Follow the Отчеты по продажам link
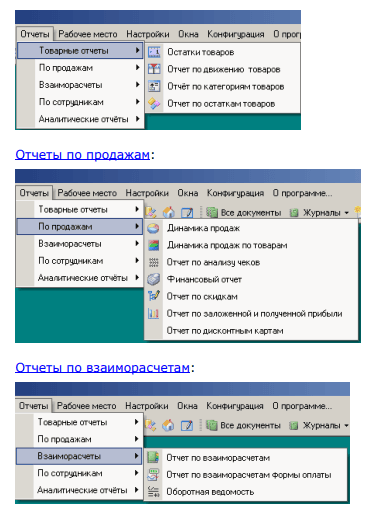Viewport: 365px width, 508px height. click(82, 154)
